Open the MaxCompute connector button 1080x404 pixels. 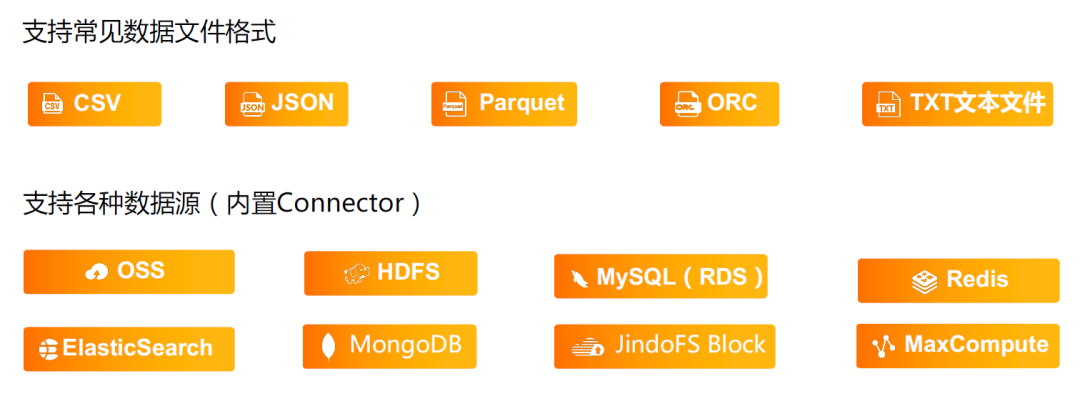coord(958,346)
